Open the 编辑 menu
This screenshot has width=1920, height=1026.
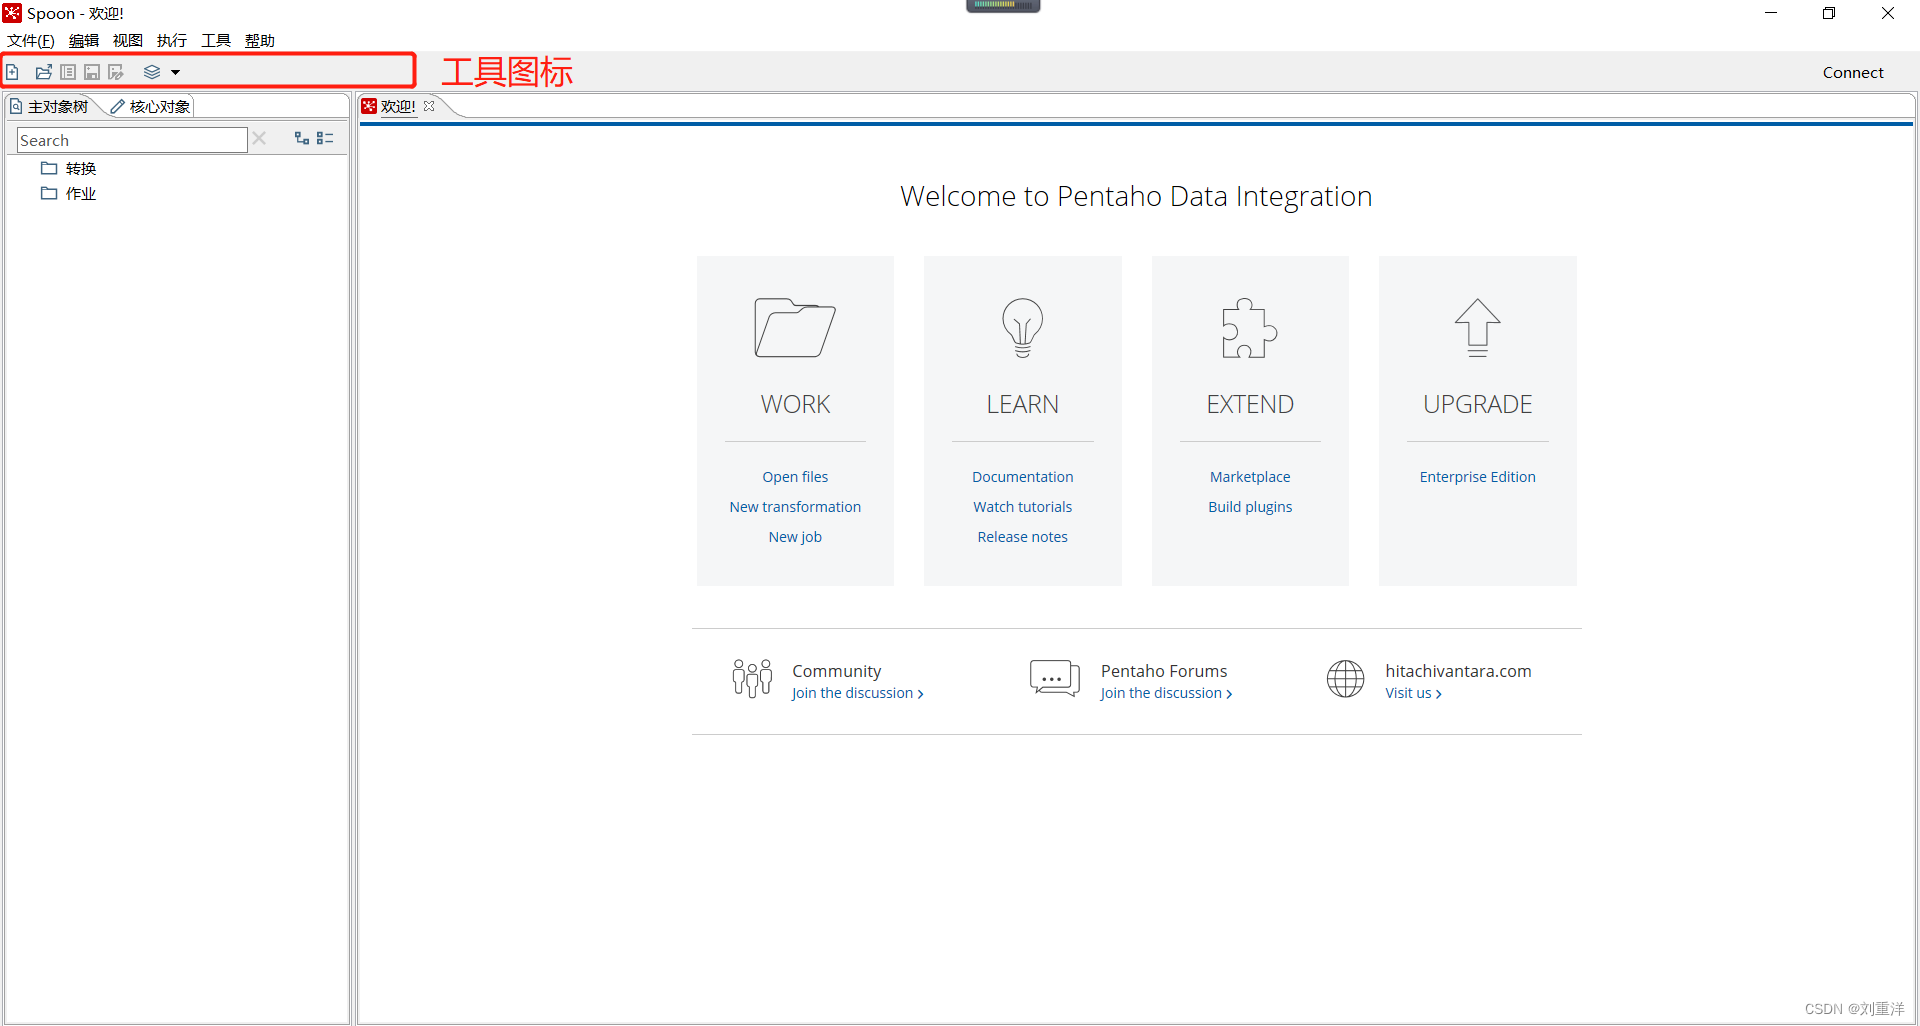(84, 40)
